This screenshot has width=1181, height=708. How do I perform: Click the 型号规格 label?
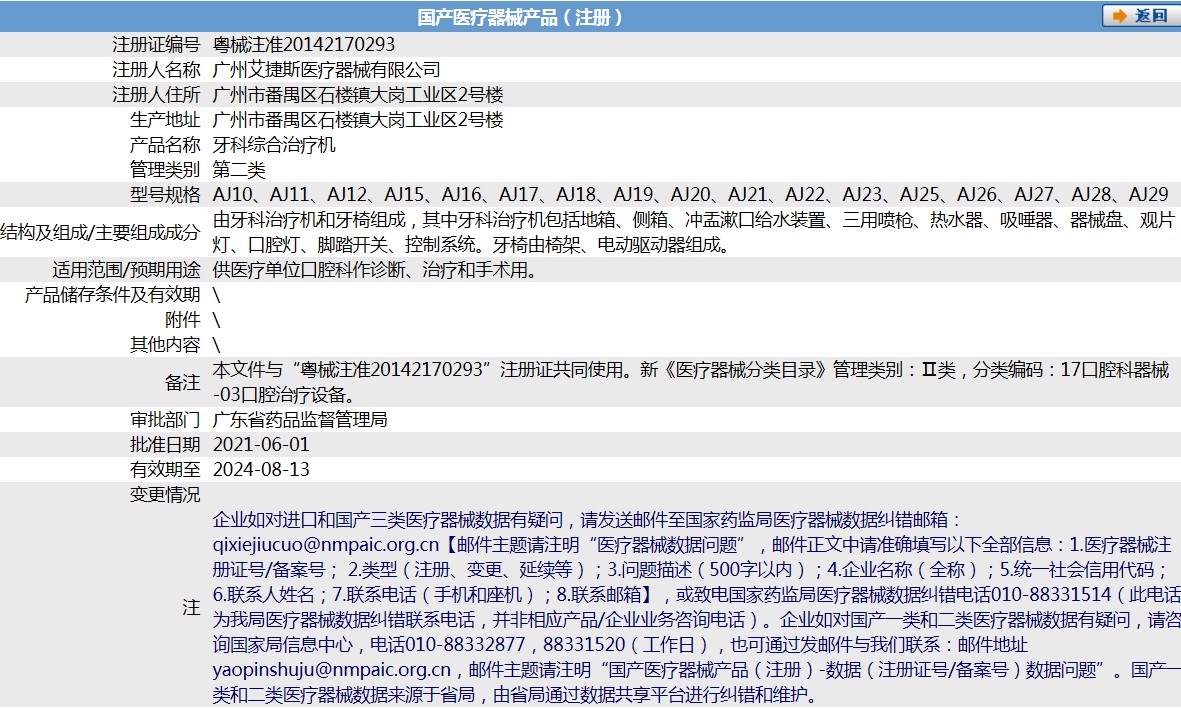pos(165,194)
